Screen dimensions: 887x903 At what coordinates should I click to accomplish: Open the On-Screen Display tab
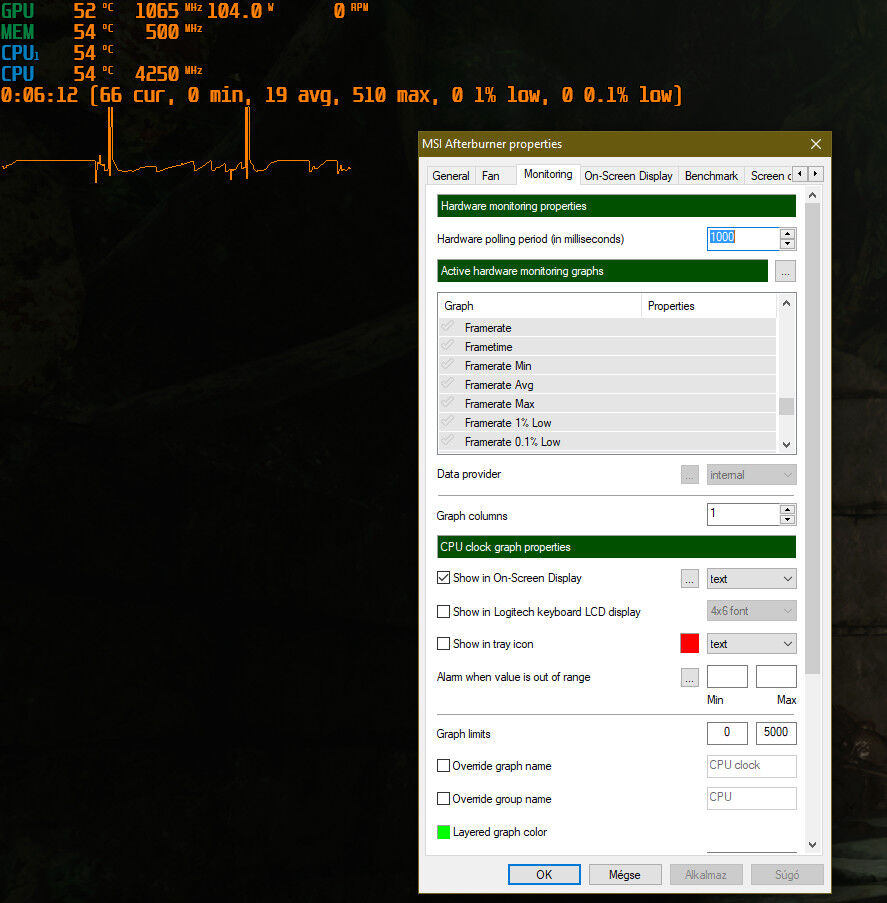coord(628,176)
